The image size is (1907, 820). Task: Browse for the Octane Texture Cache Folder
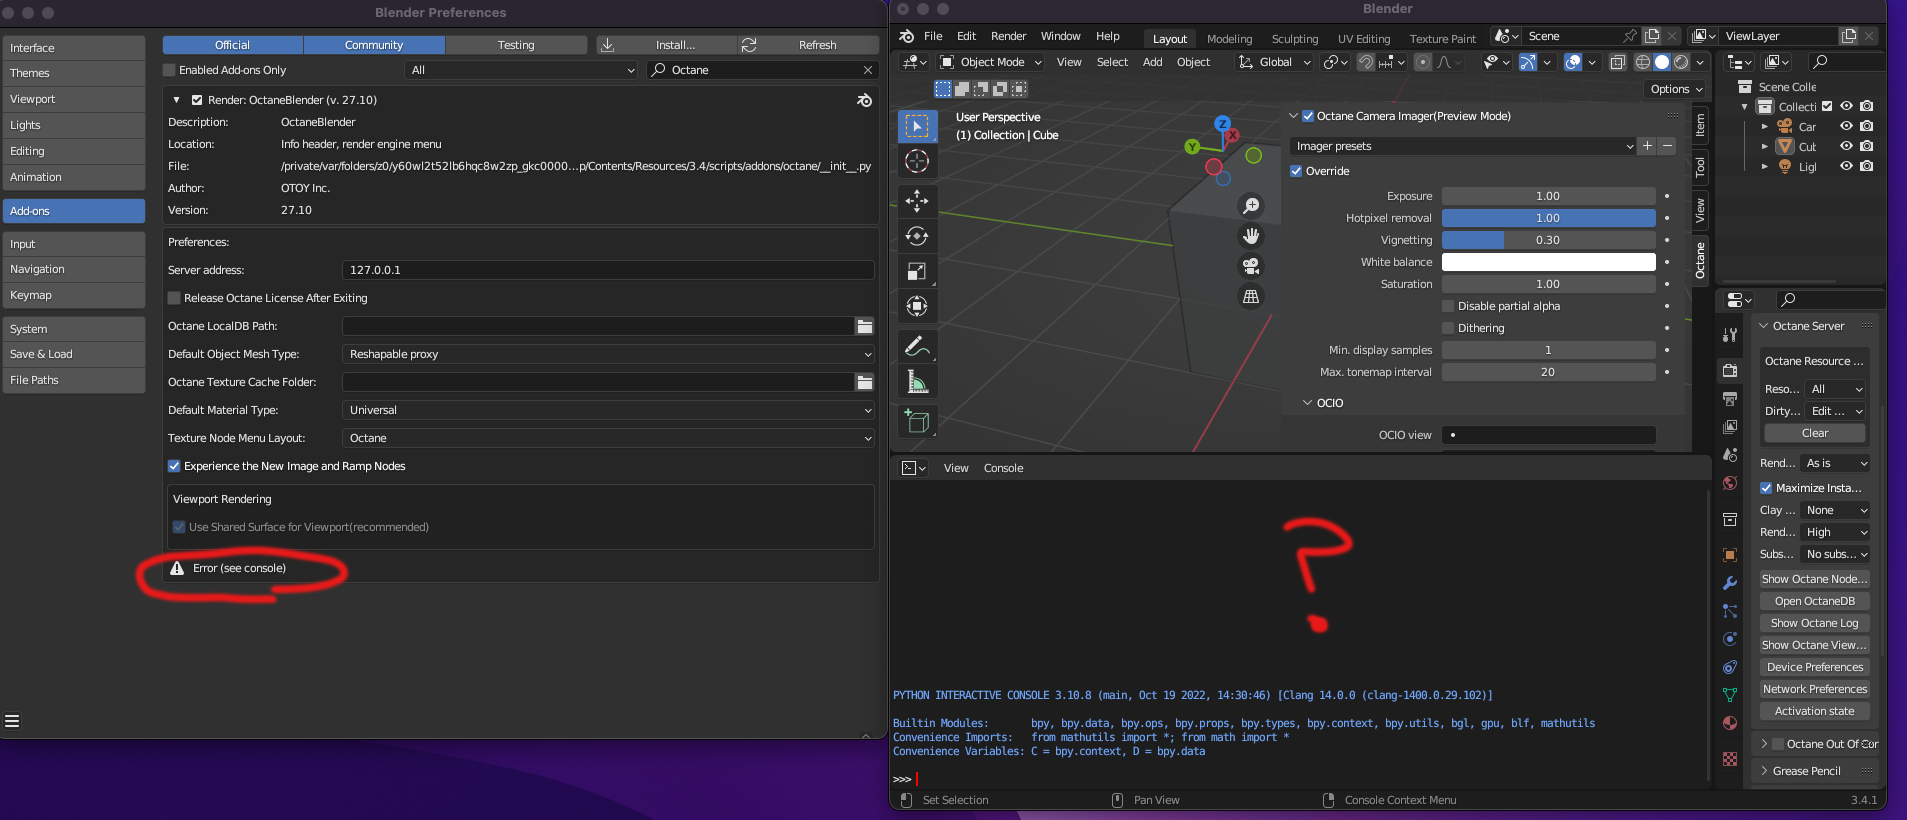pyautogui.click(x=865, y=382)
